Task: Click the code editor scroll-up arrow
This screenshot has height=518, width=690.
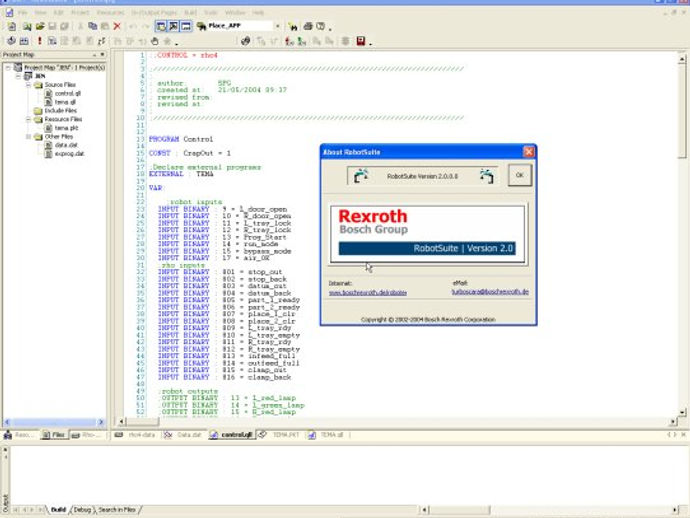Action: tap(682, 59)
